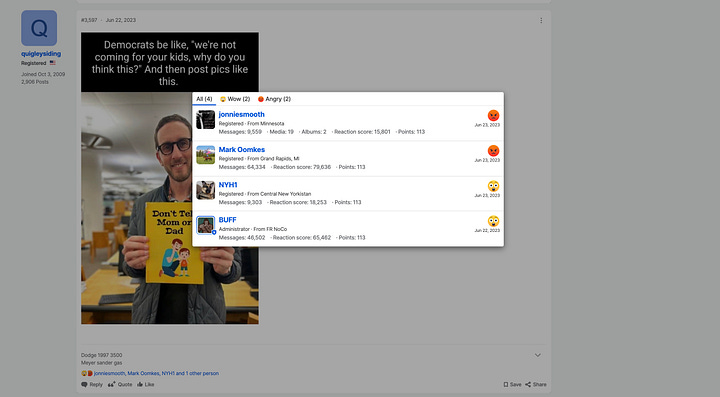Viewport: 720px width, 397px height.
Task: Click 'Albums: 2' in jonniesmooth's row
Action: tap(314, 132)
